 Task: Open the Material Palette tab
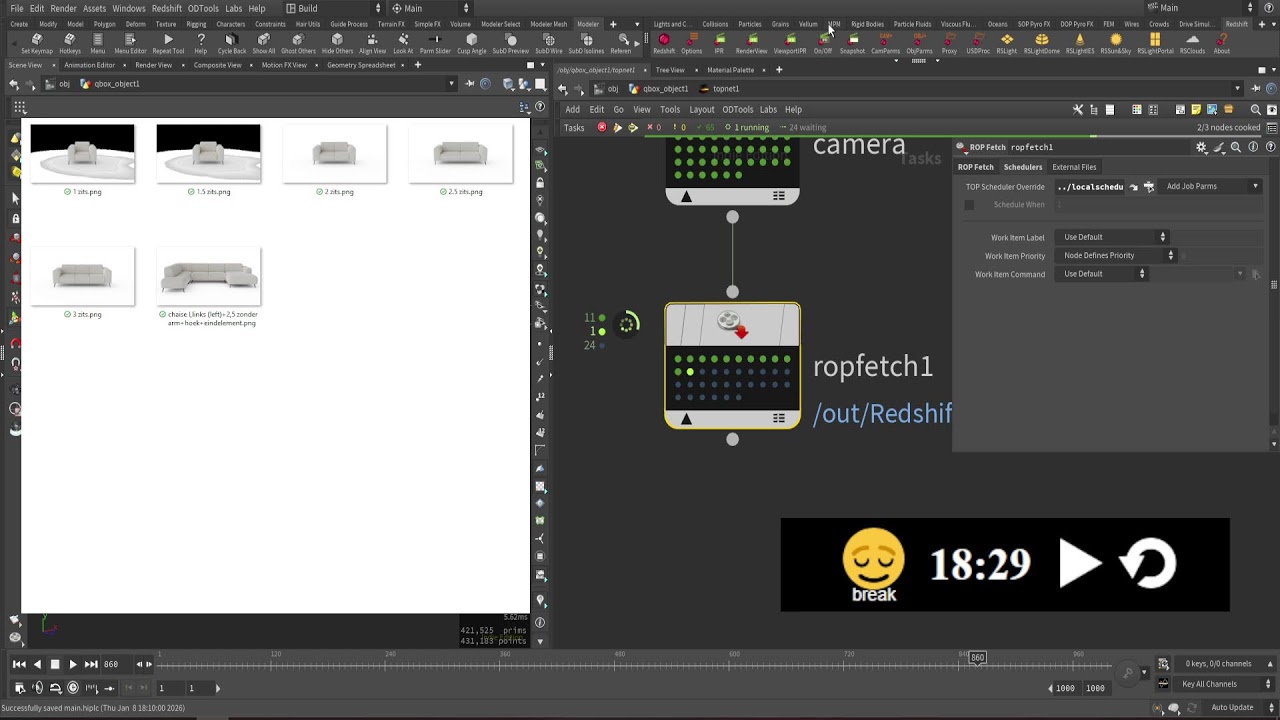tap(730, 70)
